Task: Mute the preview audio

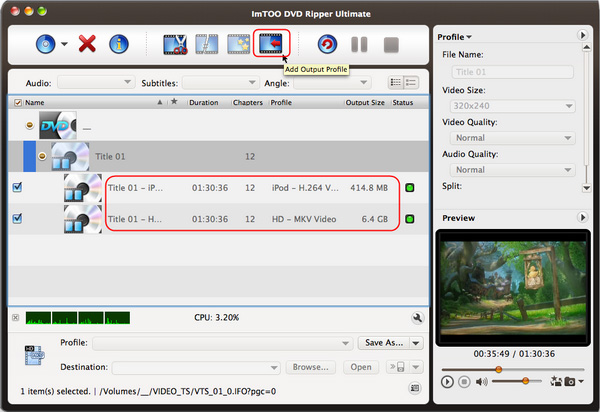Action: pos(481,382)
